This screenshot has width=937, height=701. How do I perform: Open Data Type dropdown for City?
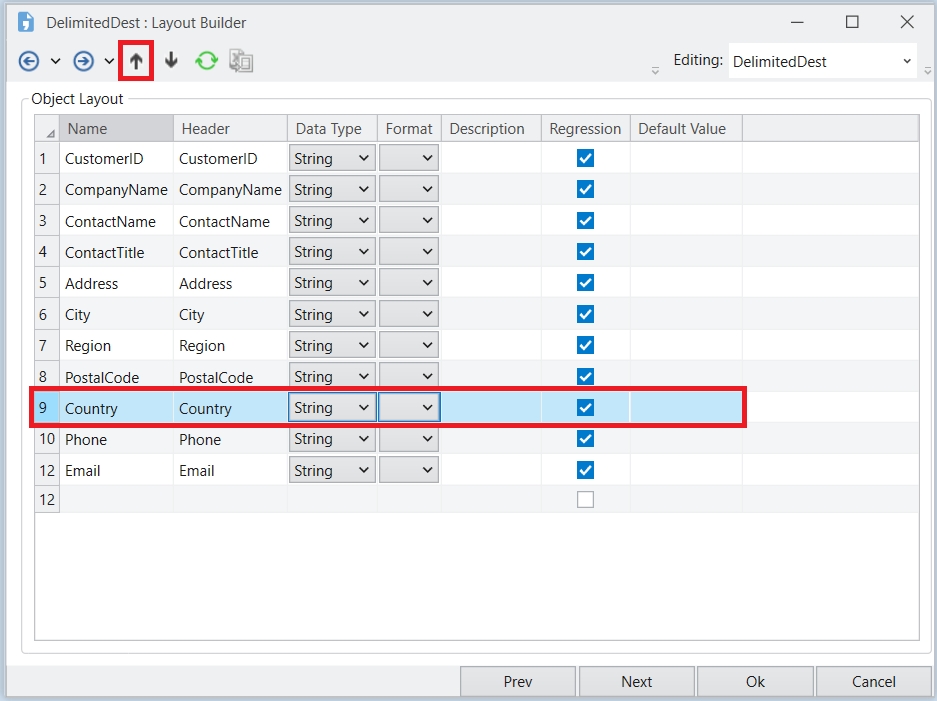332,314
